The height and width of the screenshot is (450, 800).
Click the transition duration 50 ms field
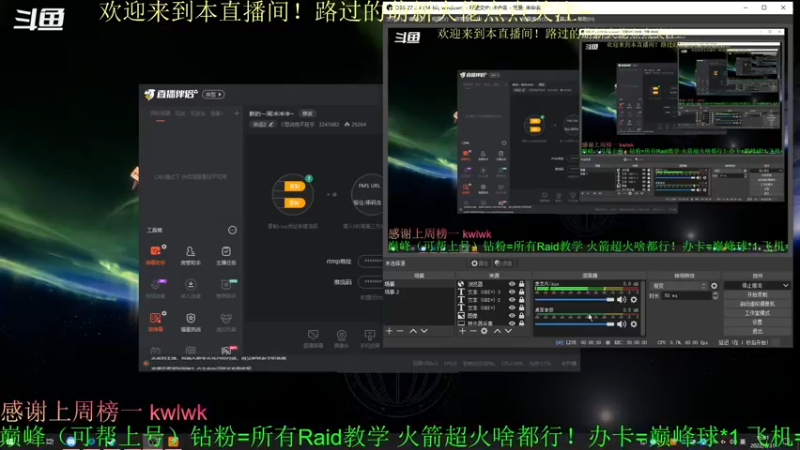(x=686, y=295)
